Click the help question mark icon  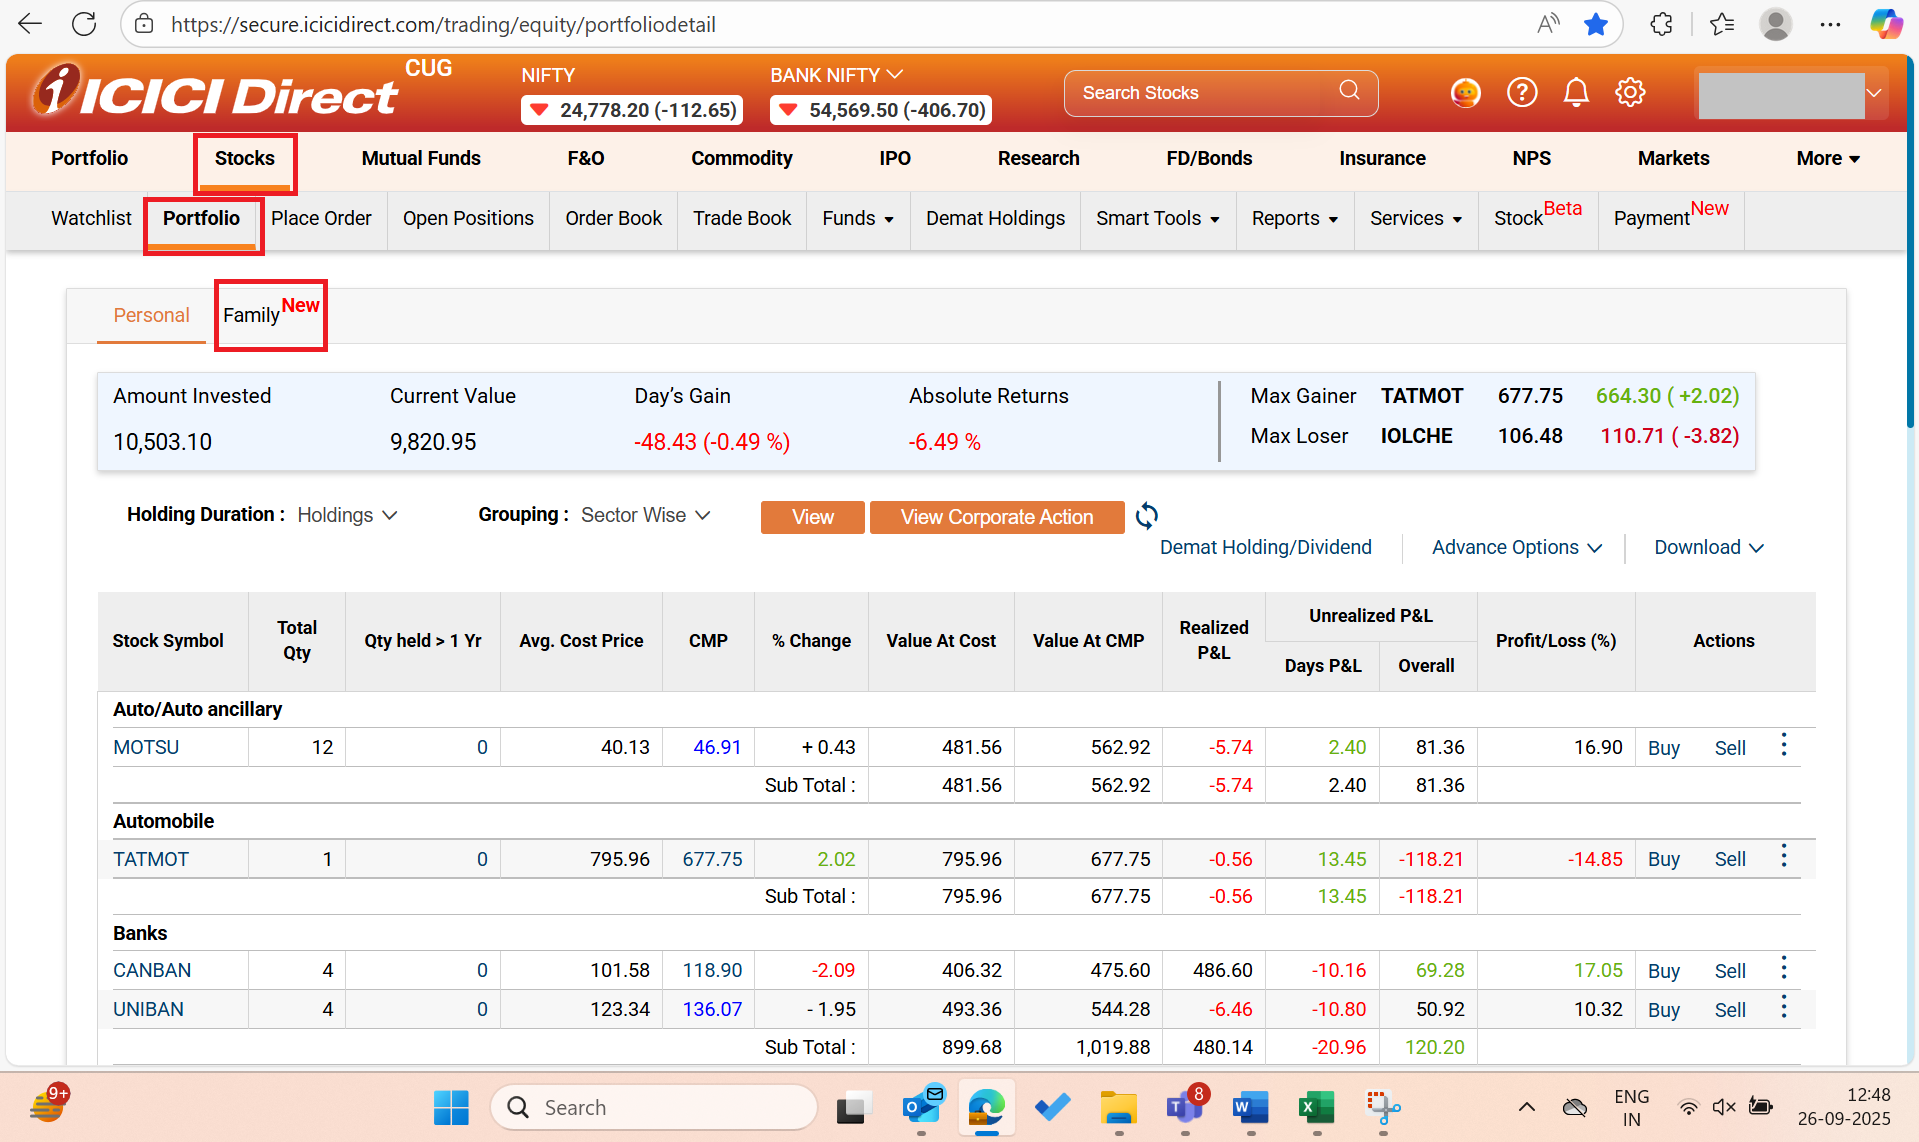[x=1522, y=91]
